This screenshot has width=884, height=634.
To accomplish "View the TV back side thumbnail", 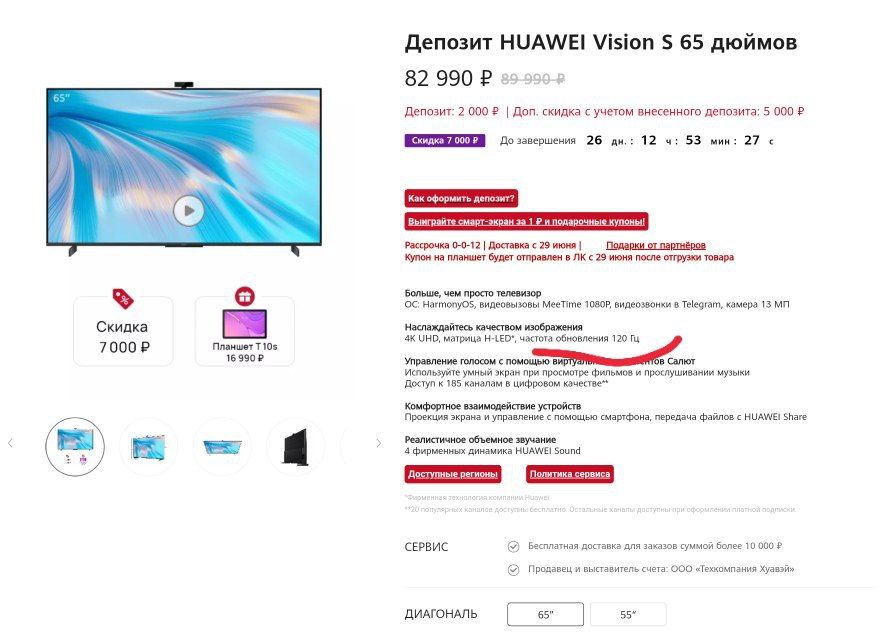I will point(295,446).
